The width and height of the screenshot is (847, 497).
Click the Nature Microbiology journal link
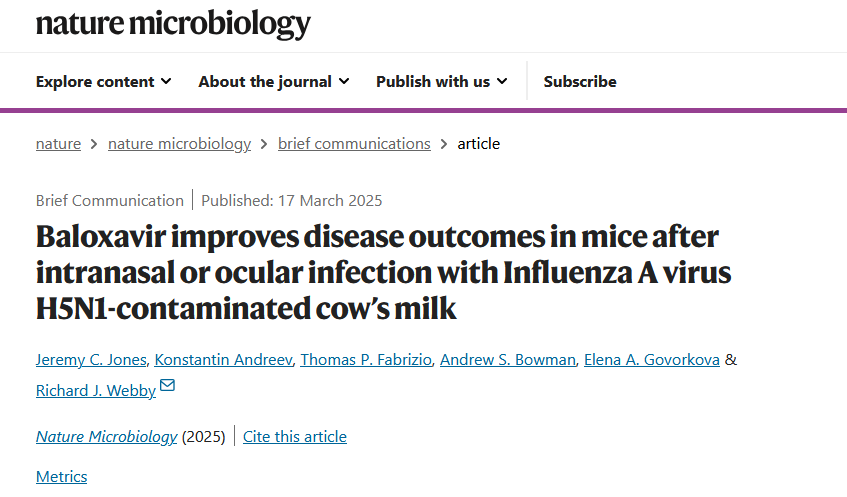106,437
